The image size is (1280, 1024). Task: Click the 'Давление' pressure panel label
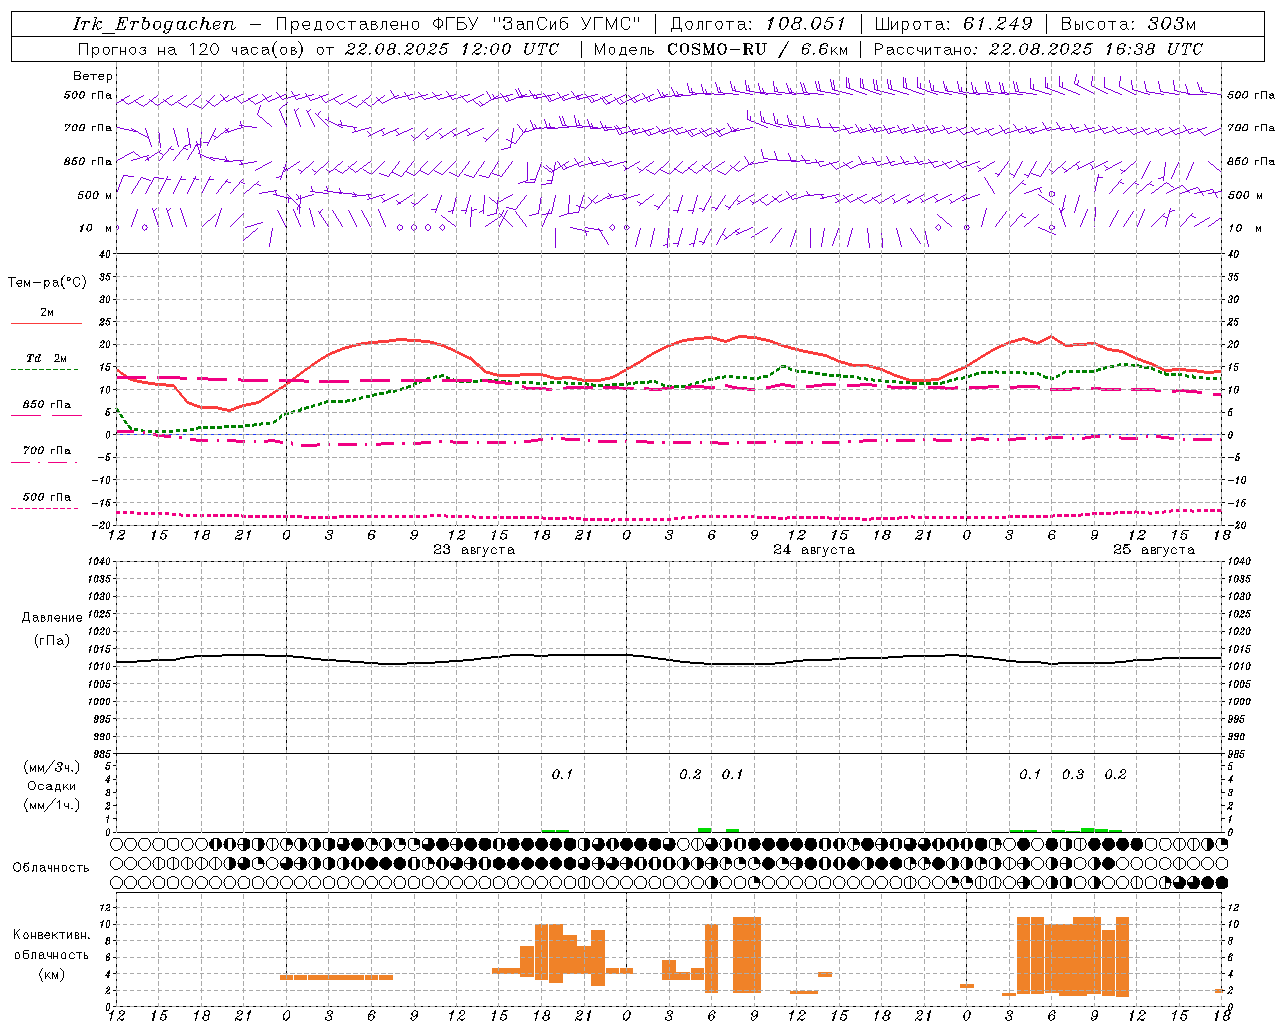51,618
